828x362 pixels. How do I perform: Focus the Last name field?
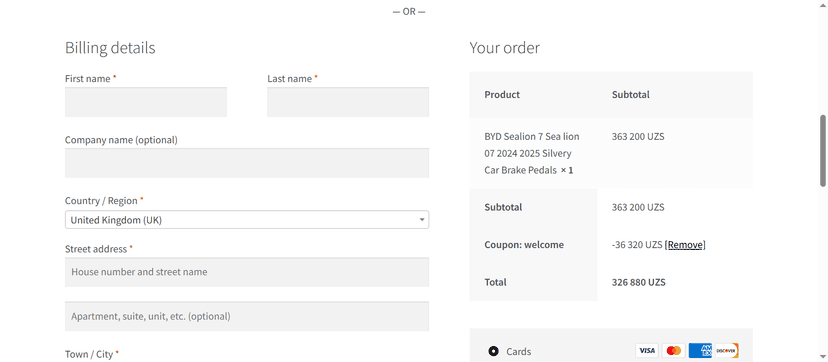tap(348, 102)
